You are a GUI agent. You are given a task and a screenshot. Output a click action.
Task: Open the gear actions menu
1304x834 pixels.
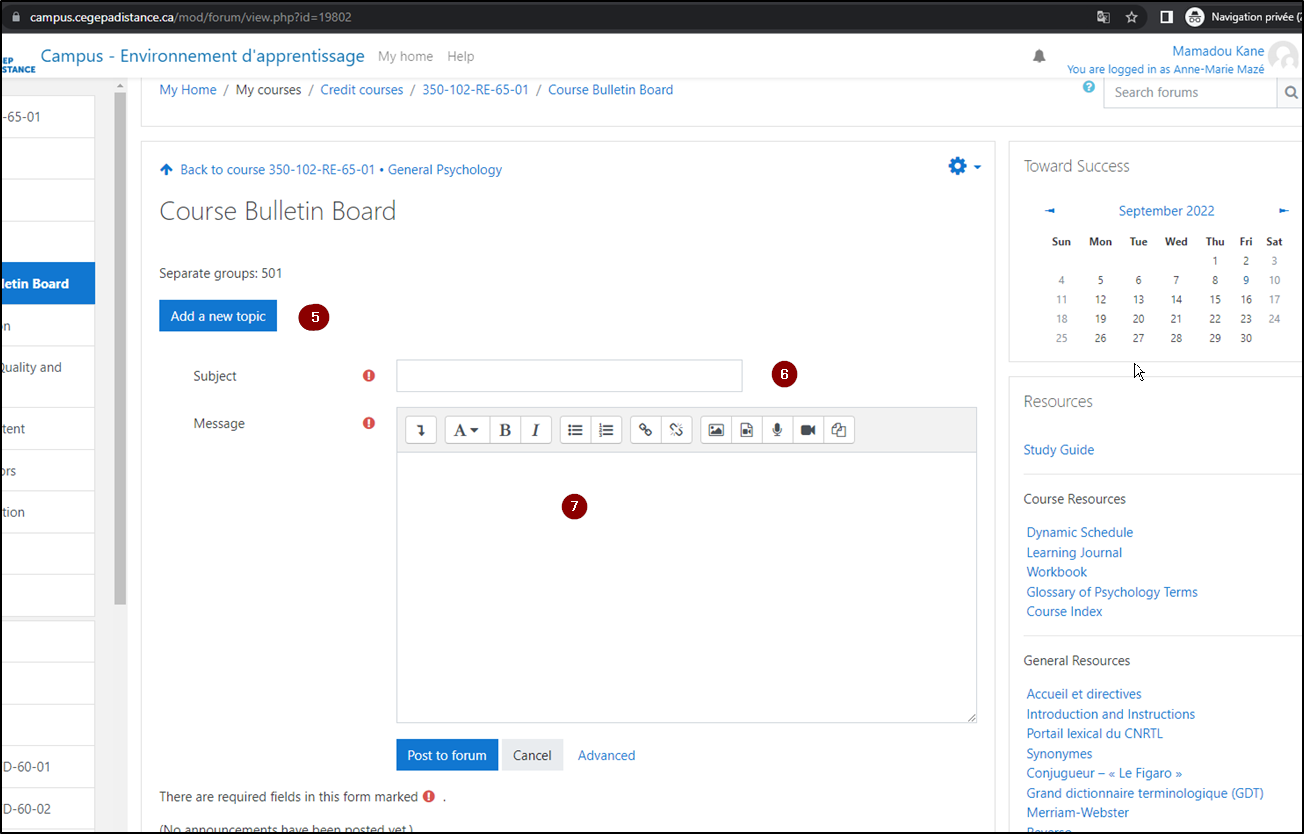[x=964, y=167]
